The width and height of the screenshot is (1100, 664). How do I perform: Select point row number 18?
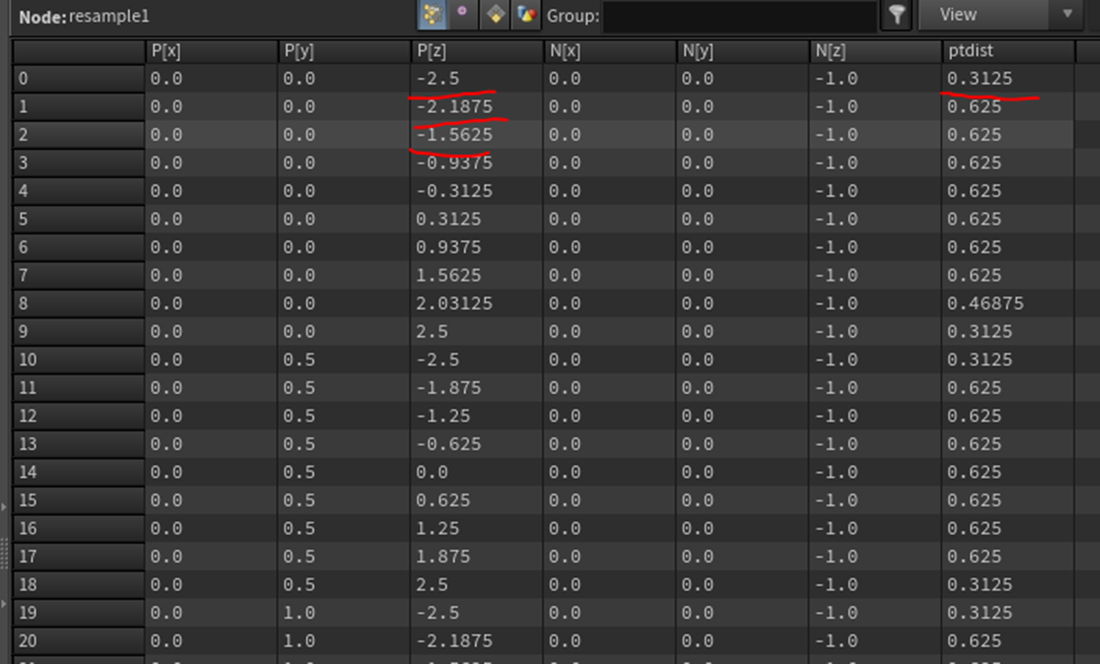79,585
